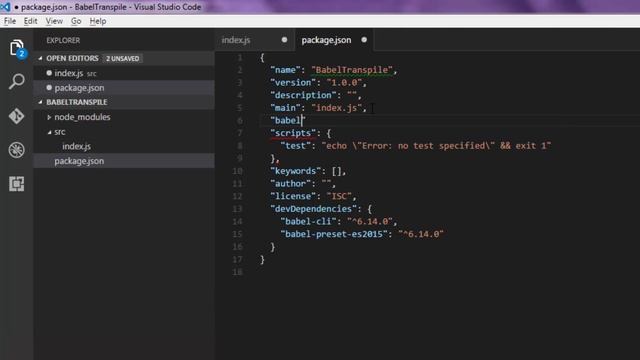
Task: Click the "babel" text on line 6
Action: coord(287,120)
